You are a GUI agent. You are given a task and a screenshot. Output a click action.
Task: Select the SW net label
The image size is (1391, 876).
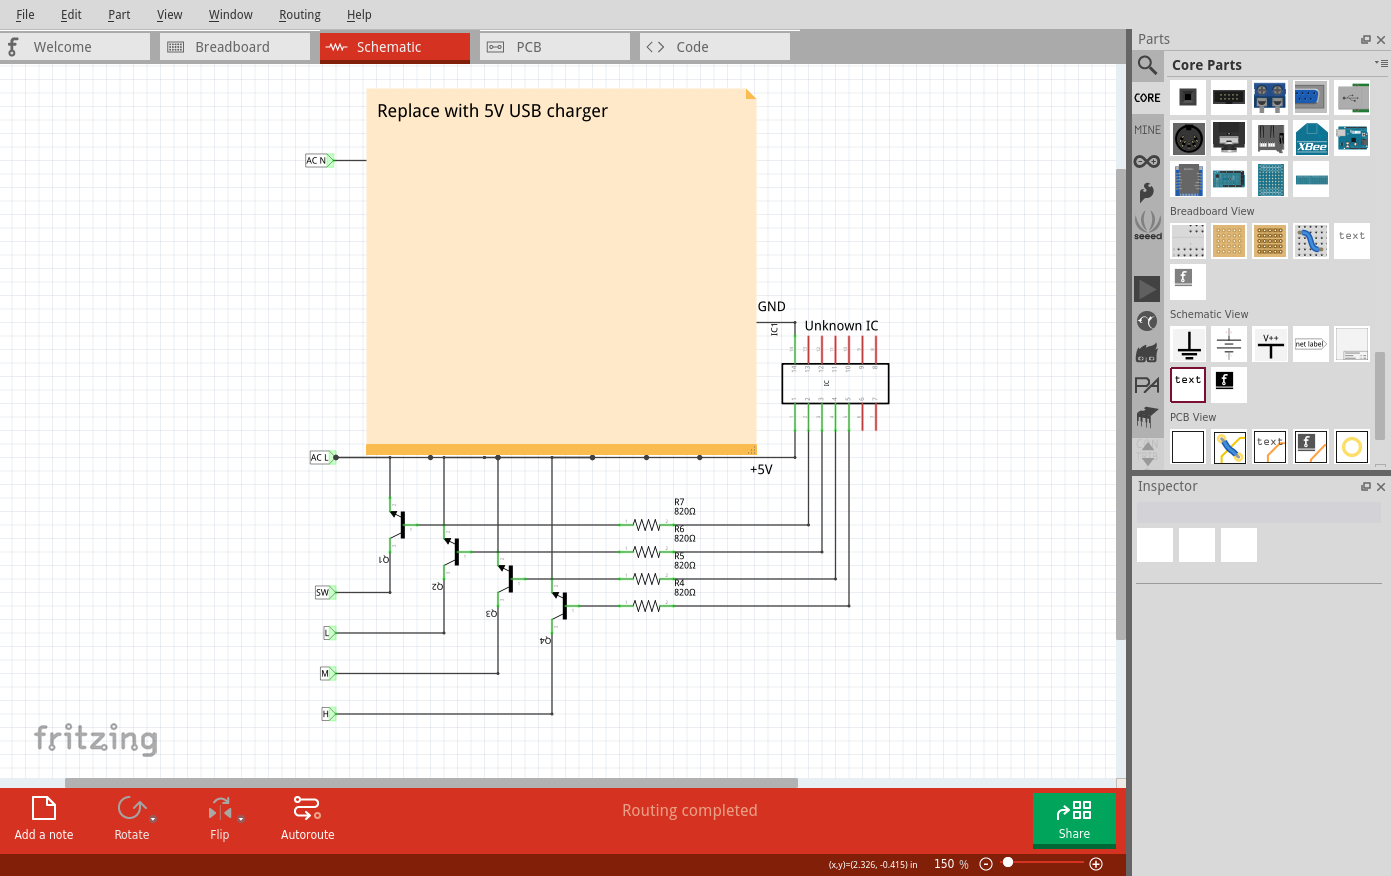[x=325, y=592]
